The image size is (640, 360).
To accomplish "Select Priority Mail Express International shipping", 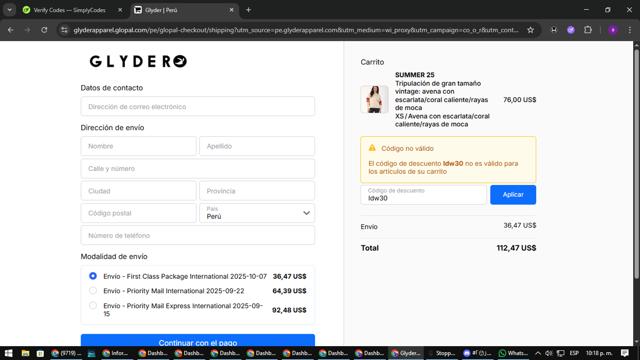I will tap(93, 305).
